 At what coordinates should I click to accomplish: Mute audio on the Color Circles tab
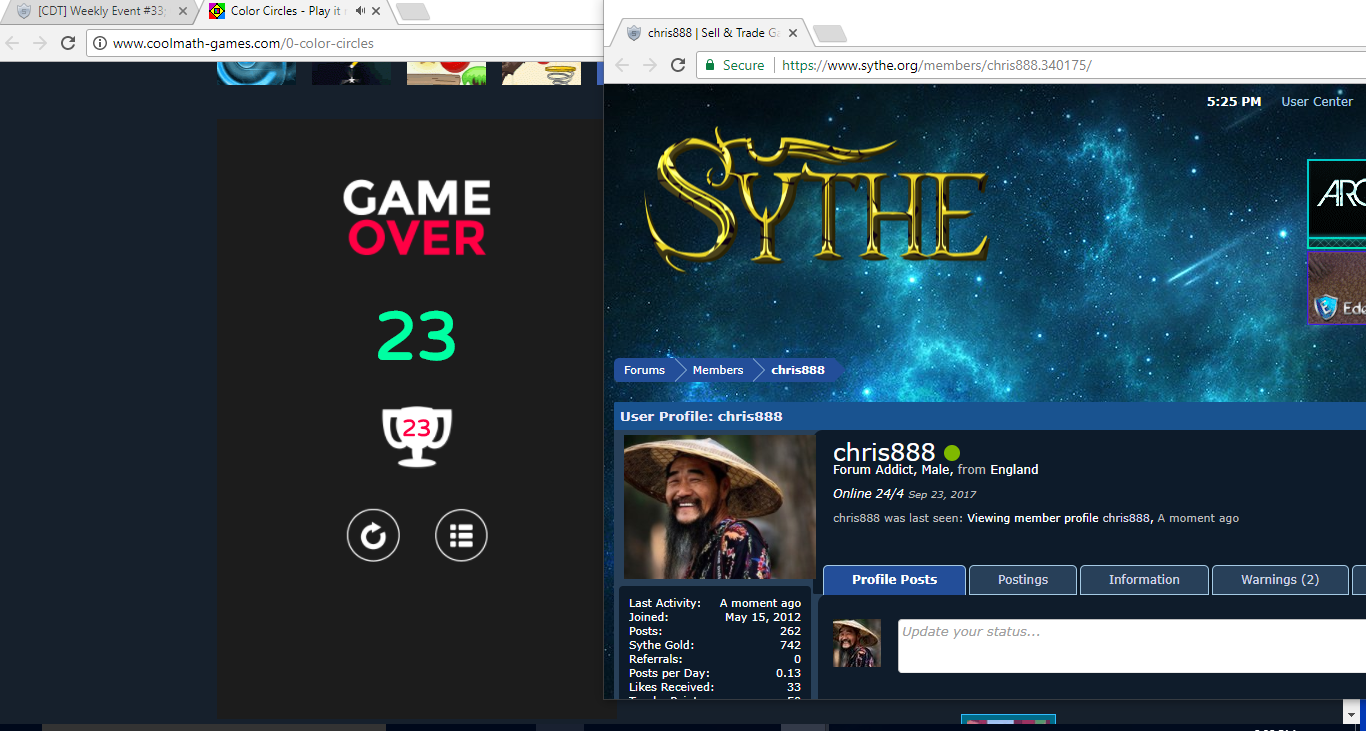pos(360,11)
